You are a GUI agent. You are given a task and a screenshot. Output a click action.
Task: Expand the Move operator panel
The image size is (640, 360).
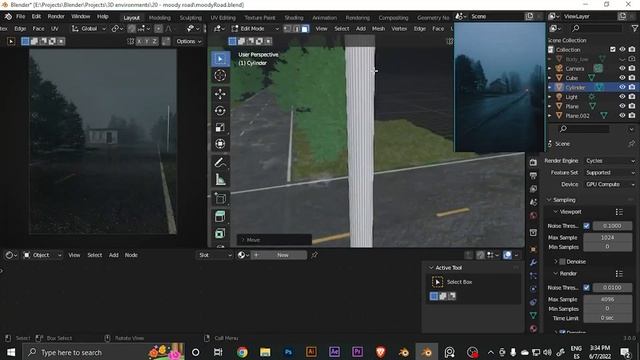[274, 240]
